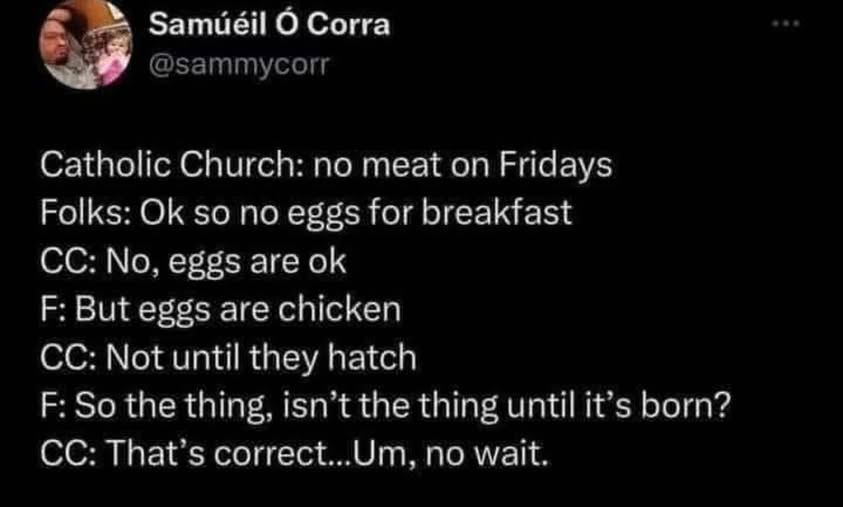Image resolution: width=843 pixels, height=507 pixels.
Task: Click the display name Samúéil Ó Corra
Action: coord(269,27)
